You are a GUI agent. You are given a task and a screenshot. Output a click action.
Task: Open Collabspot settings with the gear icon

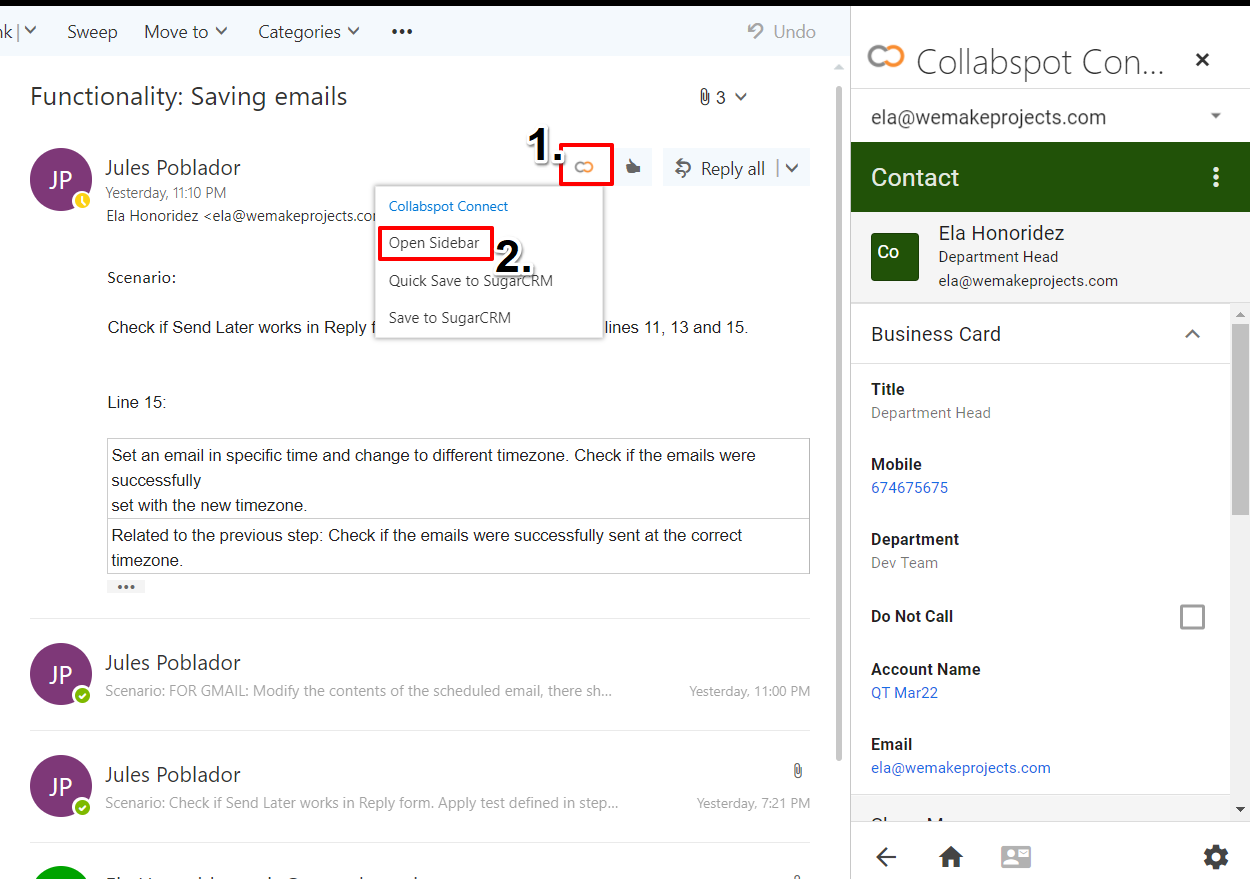coord(1215,857)
